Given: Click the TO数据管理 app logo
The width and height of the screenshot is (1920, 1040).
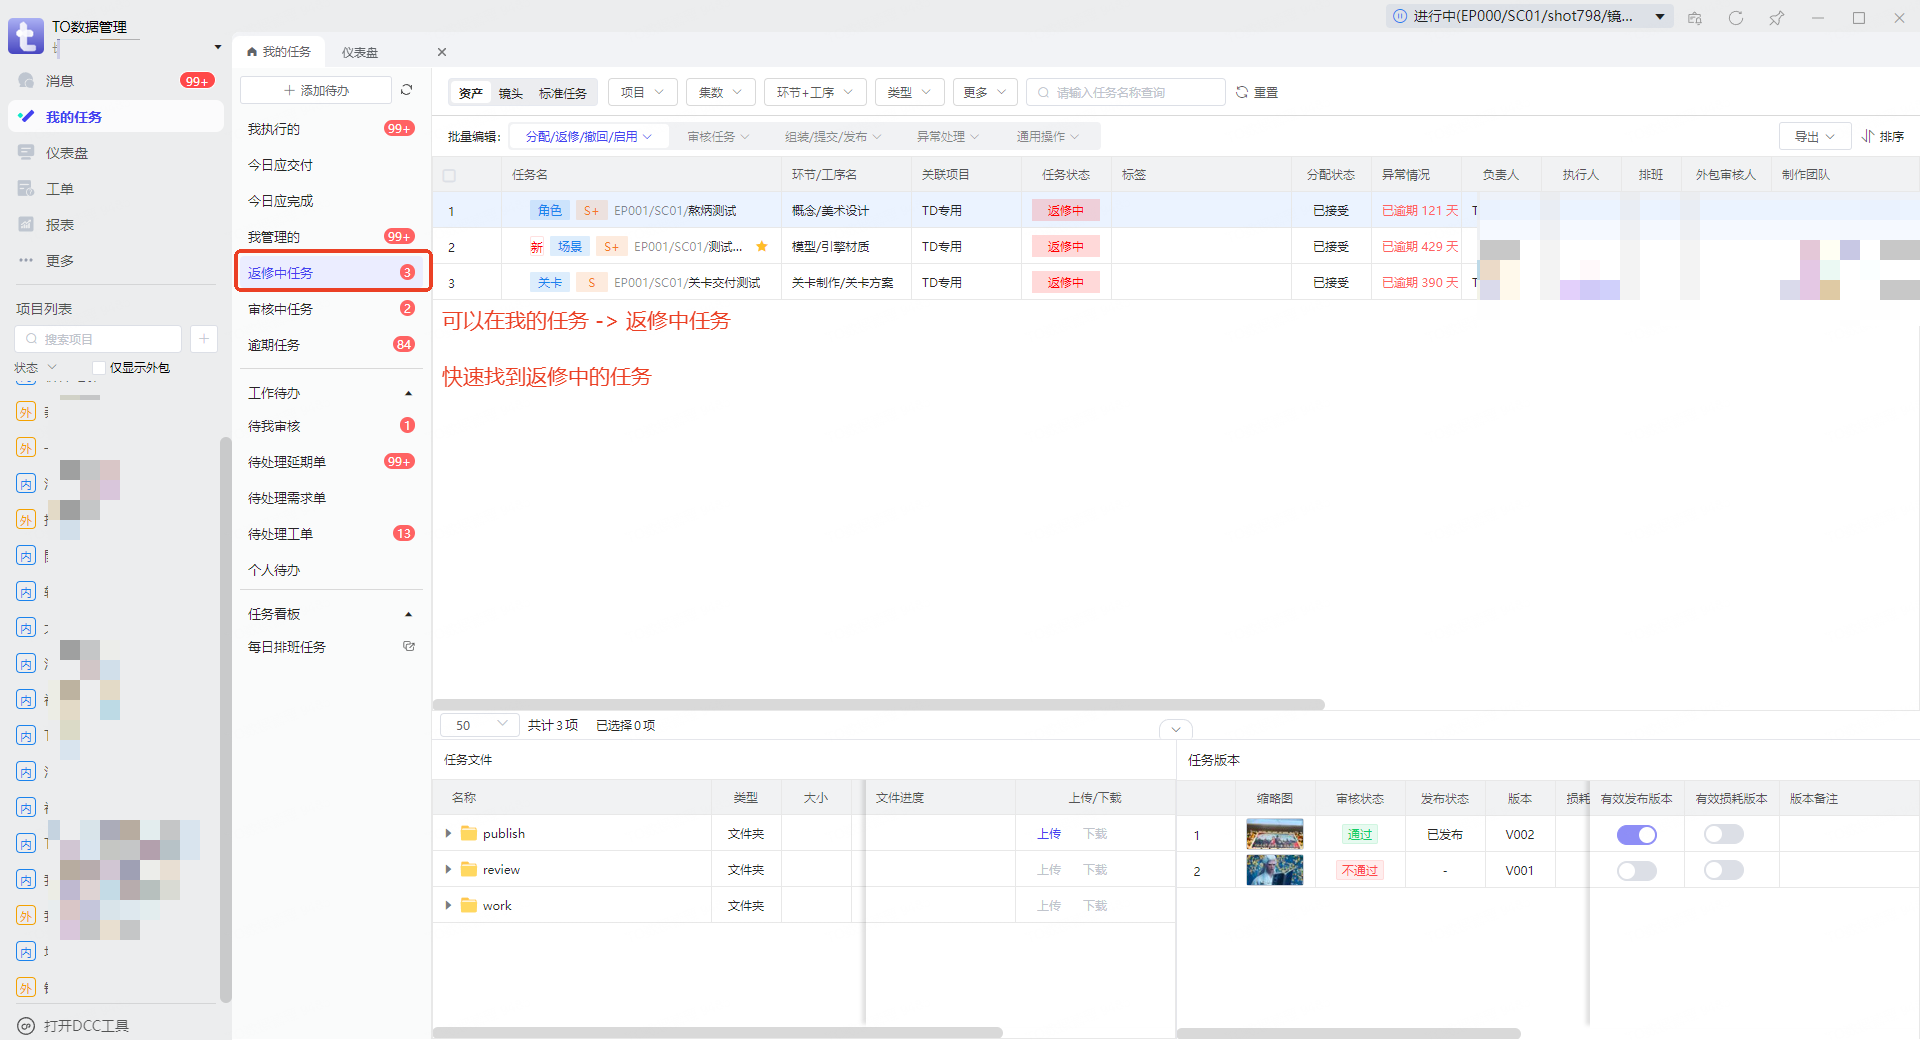Looking at the screenshot, I should (x=26, y=36).
